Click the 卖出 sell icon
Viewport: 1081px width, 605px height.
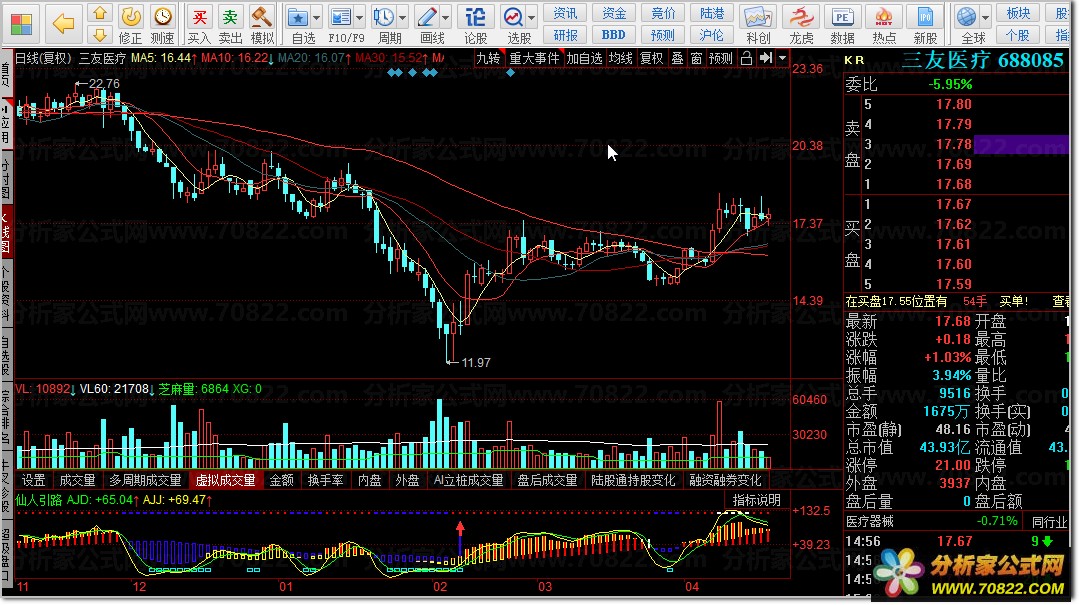(230, 24)
